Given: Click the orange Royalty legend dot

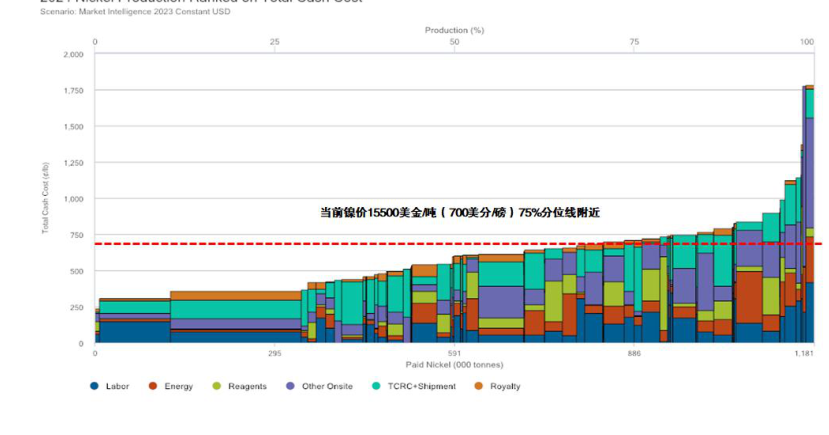Looking at the screenshot, I should pos(479,386).
